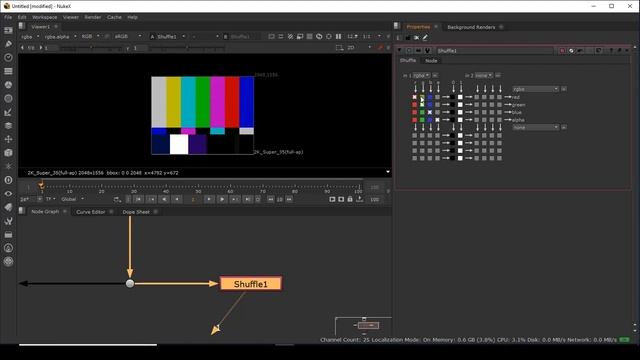Open the 3D nodes cube icon
Image resolution: width=640 pixels, height=360 pixels.
tap(8, 153)
